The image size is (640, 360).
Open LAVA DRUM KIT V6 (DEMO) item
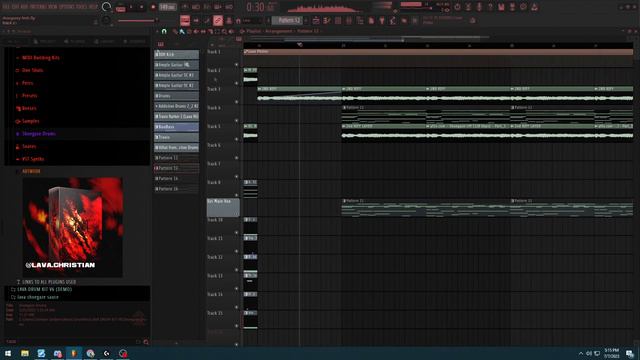point(44,289)
